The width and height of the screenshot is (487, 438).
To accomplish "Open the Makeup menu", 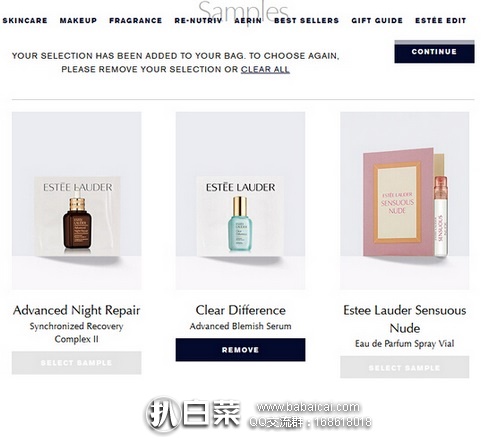I will [78, 21].
